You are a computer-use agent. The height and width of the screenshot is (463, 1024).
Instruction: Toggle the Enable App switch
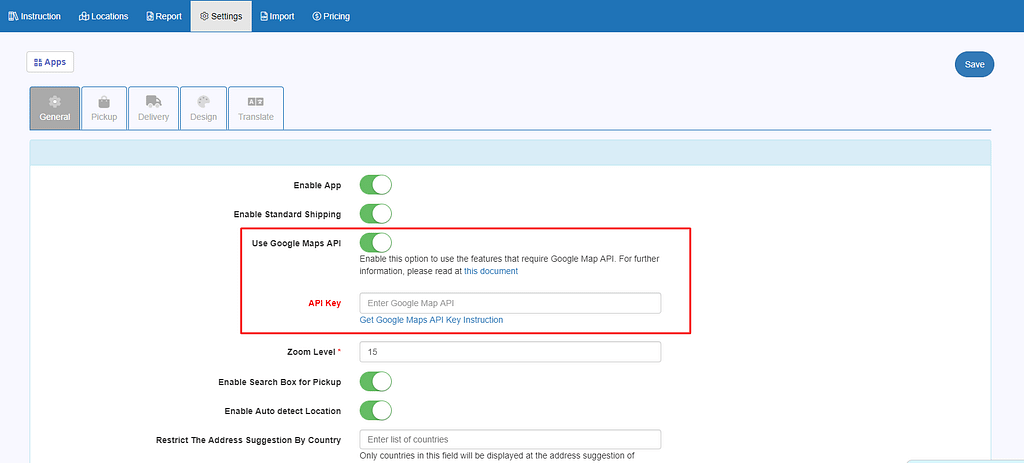[x=376, y=185]
